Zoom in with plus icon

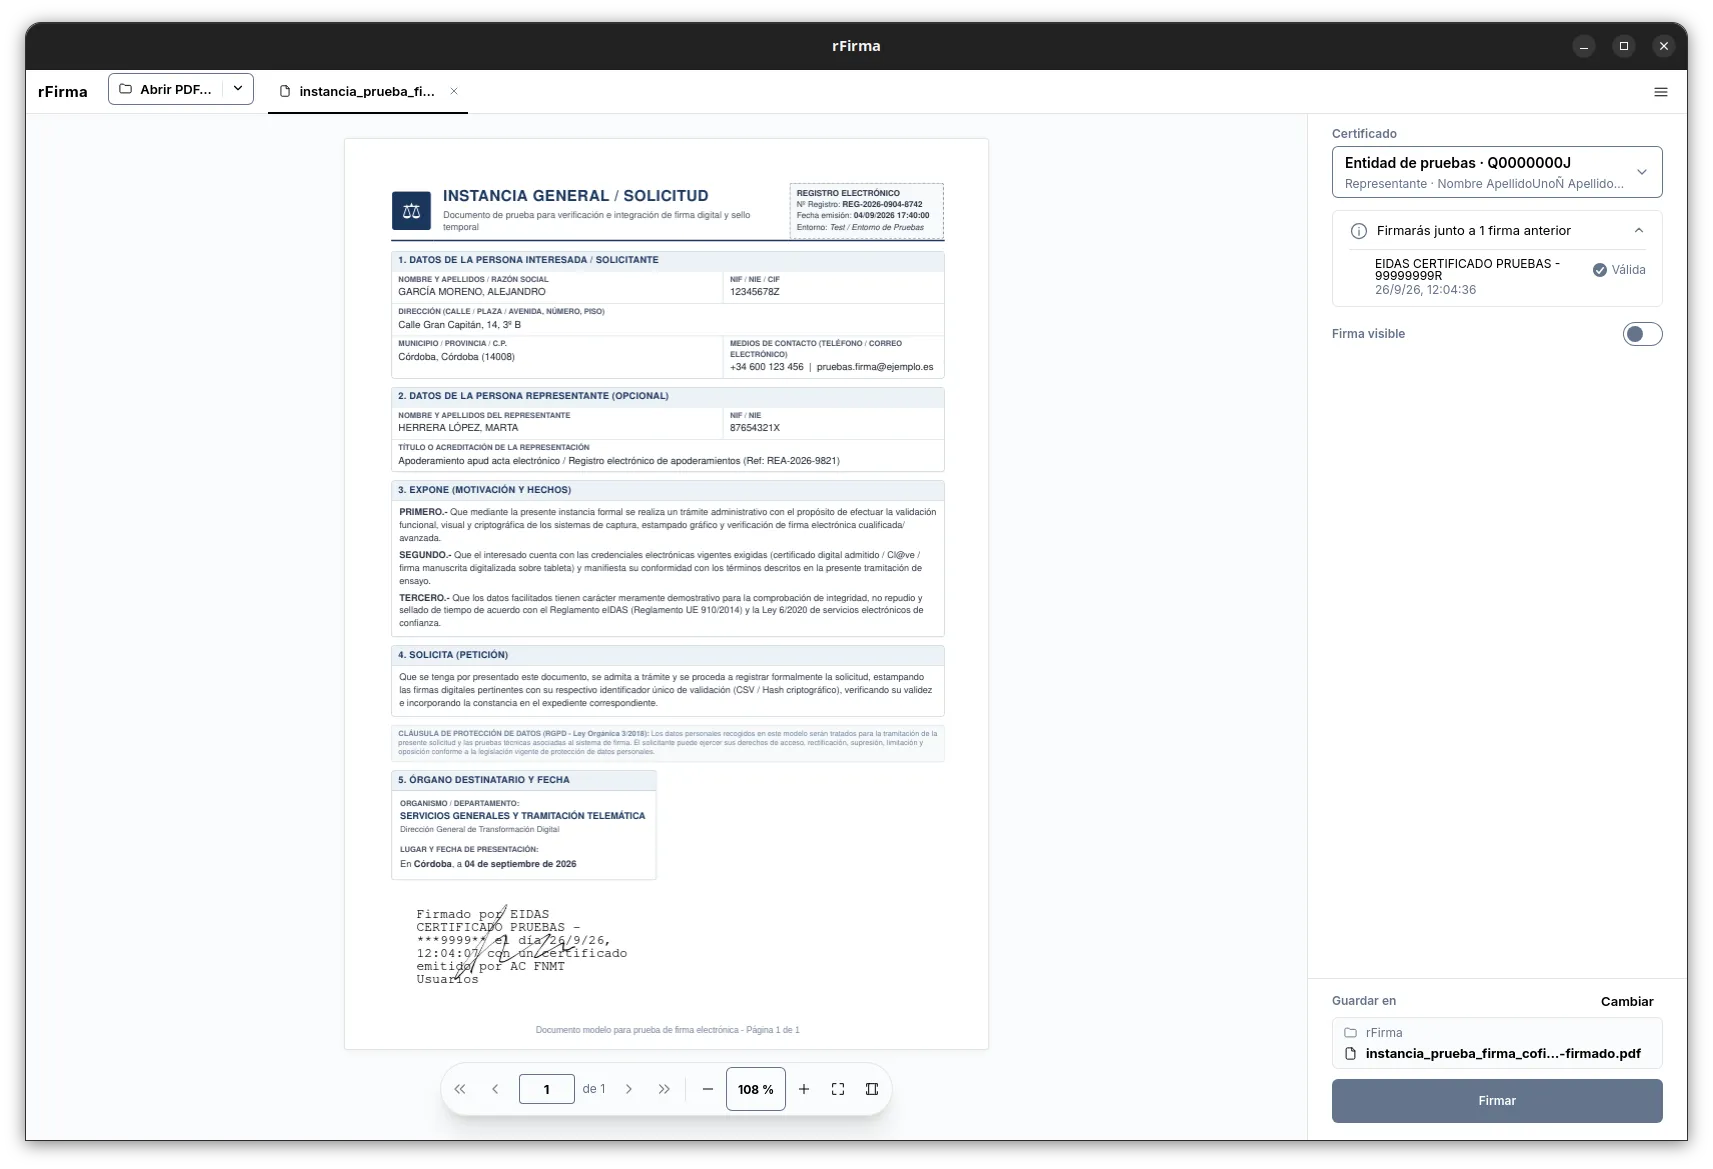[804, 1089]
